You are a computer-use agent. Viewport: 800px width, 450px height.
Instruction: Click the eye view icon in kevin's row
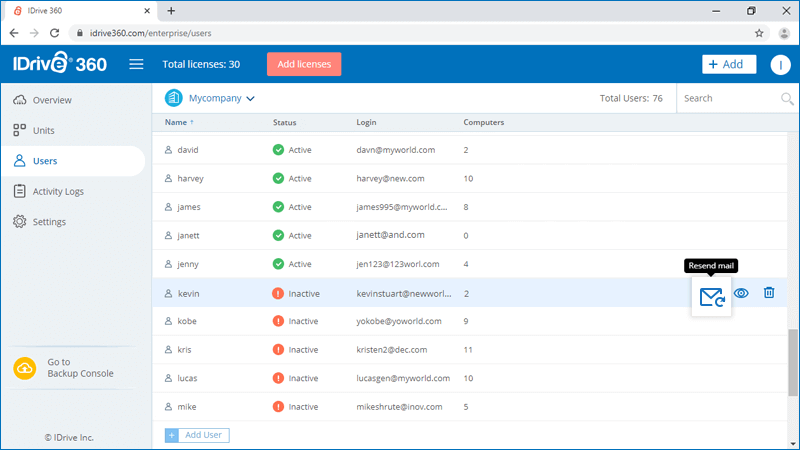tap(741, 293)
